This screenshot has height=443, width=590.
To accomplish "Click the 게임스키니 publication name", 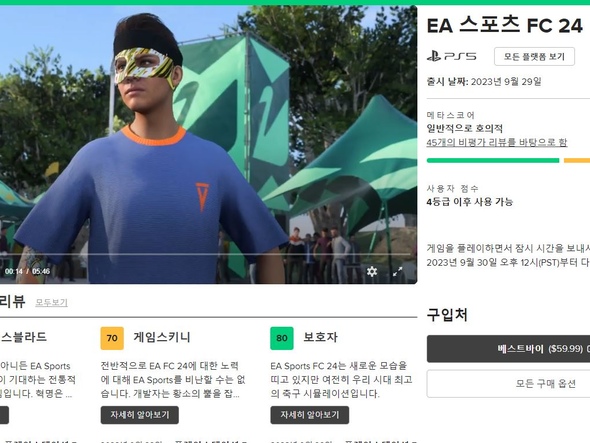I will 162,337.
